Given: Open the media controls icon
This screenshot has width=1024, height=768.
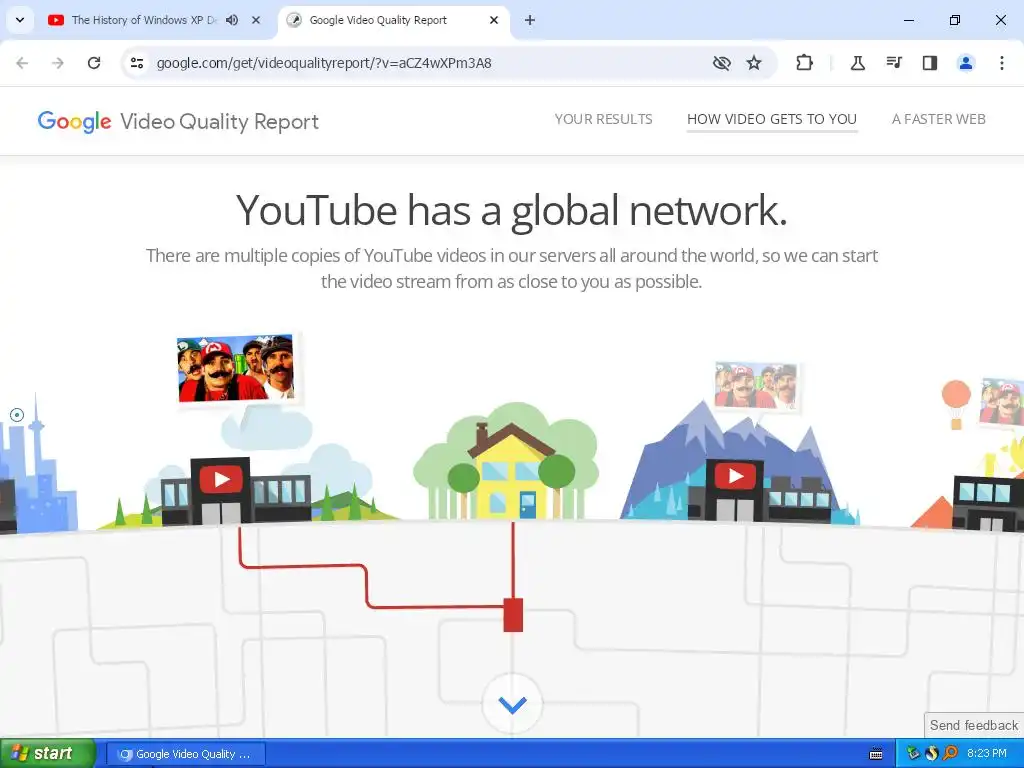Looking at the screenshot, I should 894,63.
